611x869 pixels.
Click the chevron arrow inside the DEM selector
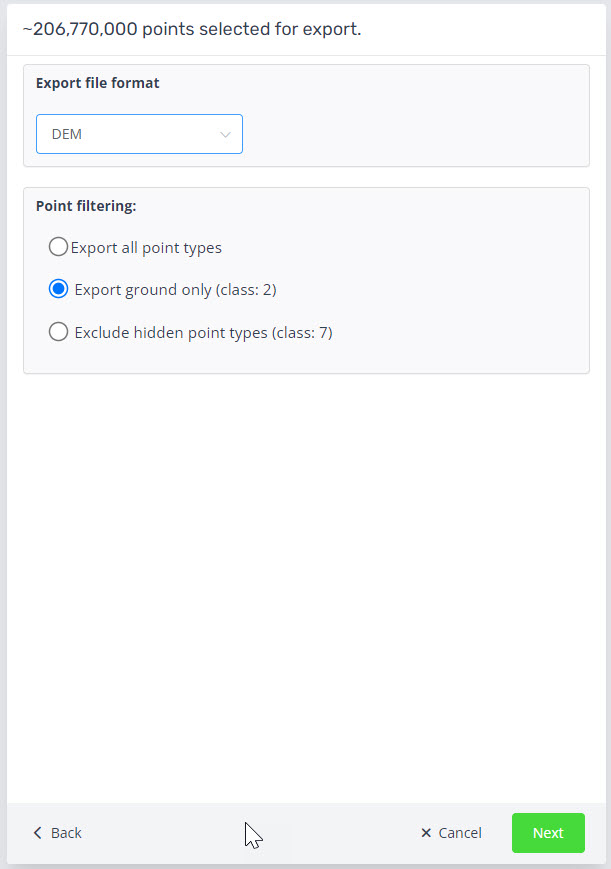coord(225,133)
